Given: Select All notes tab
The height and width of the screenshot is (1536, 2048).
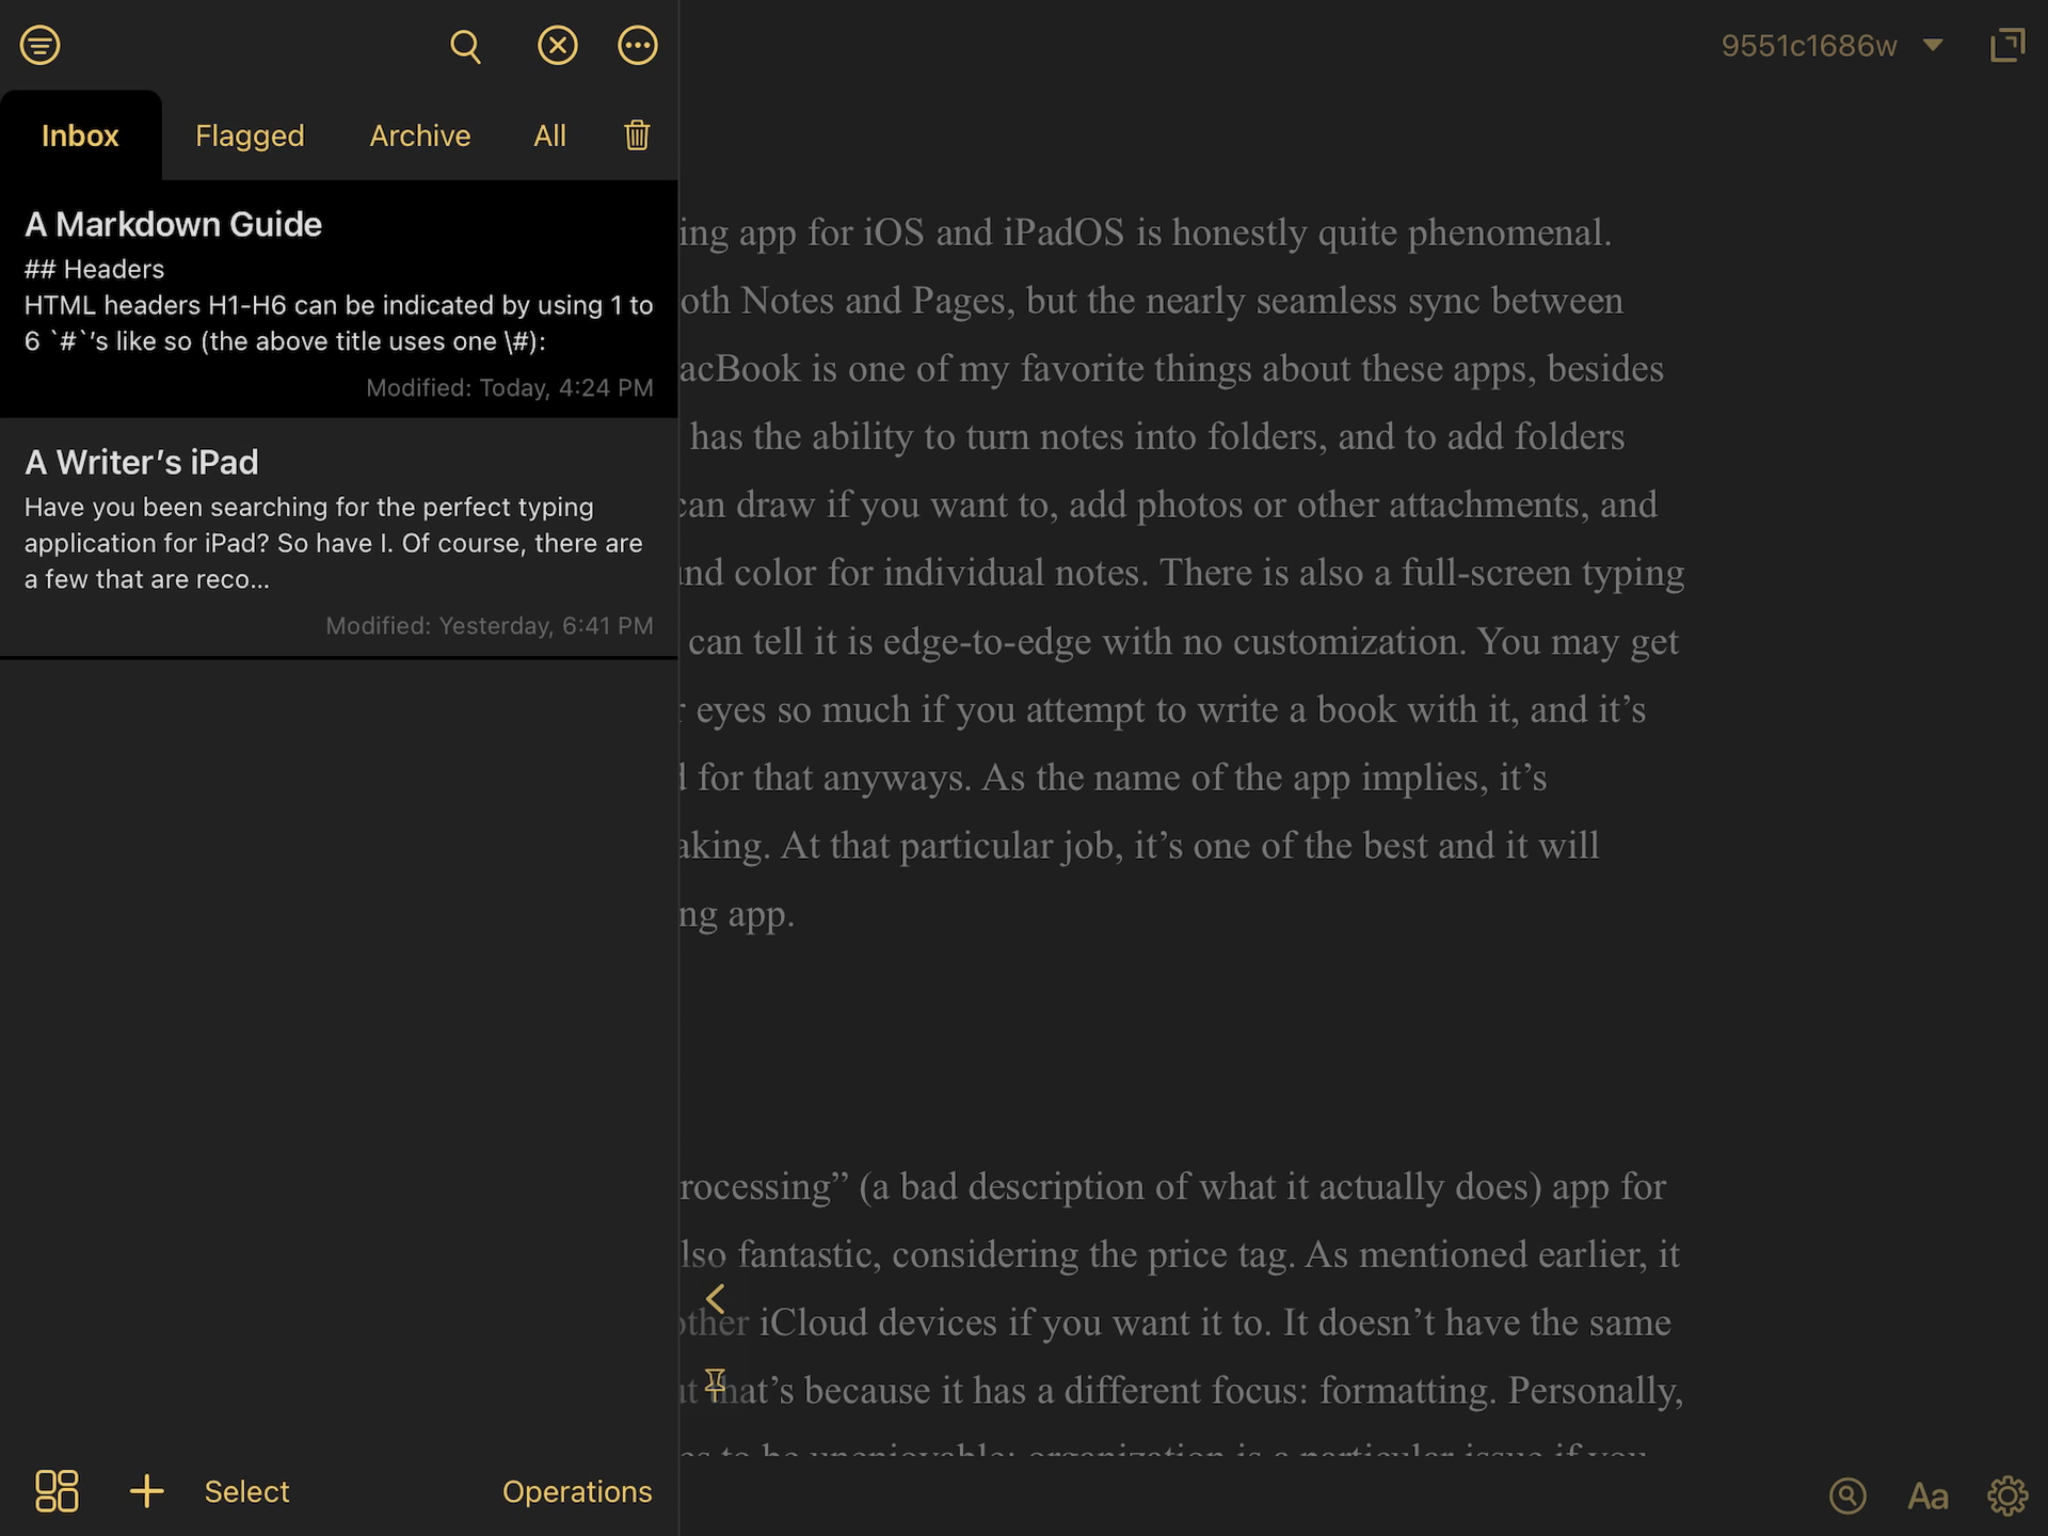Looking at the screenshot, I should tap(550, 136).
